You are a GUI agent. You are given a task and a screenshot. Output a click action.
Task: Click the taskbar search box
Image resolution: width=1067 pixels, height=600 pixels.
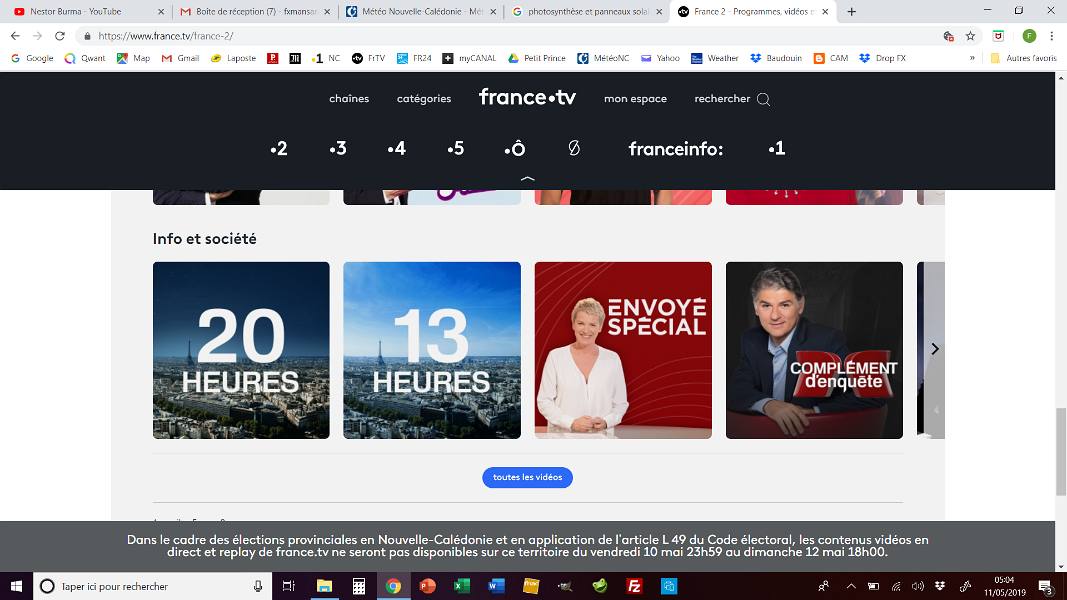pos(152,586)
